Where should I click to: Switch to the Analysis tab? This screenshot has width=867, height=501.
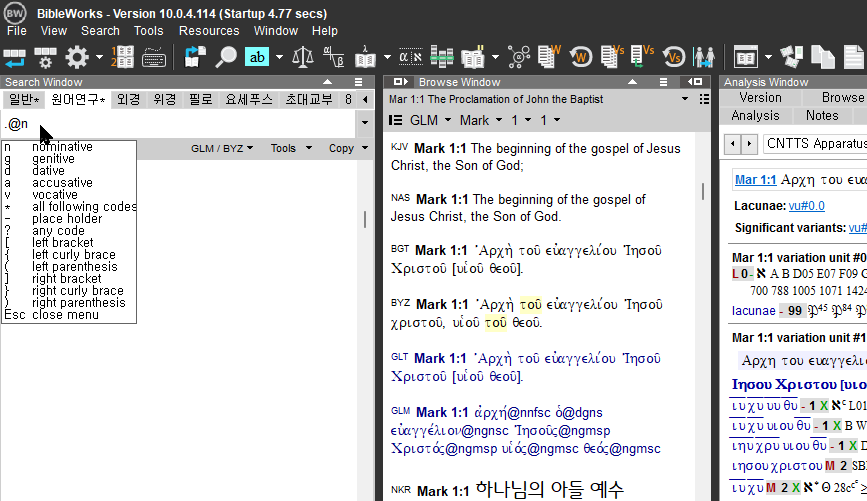click(755, 116)
